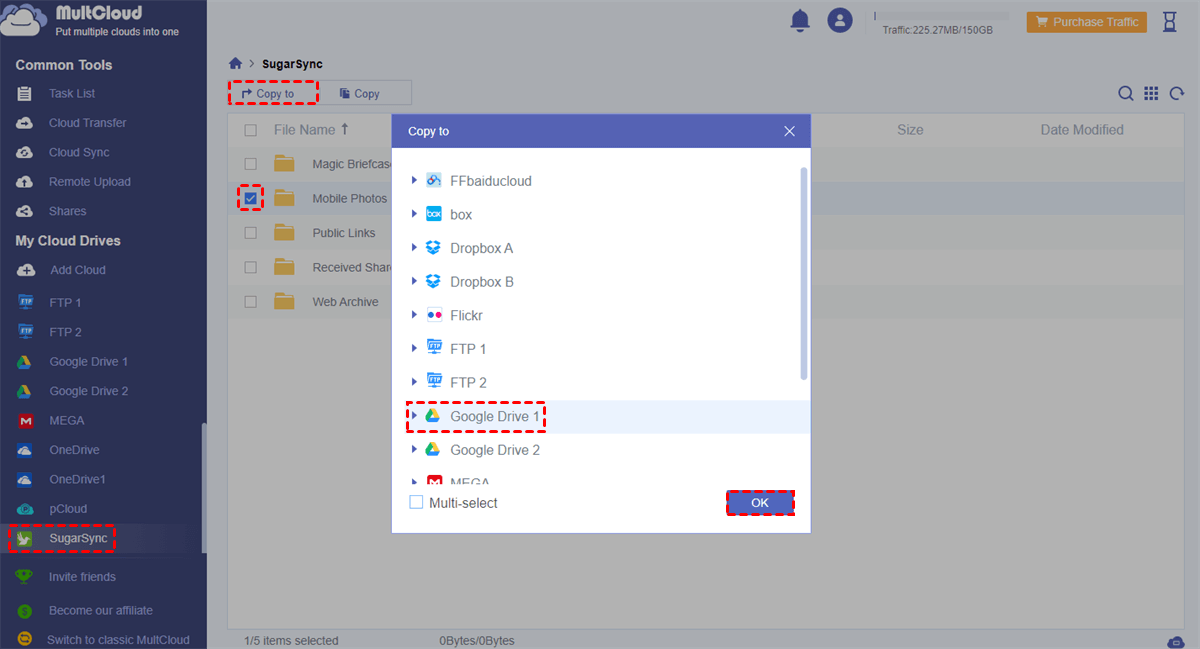Click the SugarSync bird icon
The height and width of the screenshot is (649, 1200).
pyautogui.click(x=25, y=538)
